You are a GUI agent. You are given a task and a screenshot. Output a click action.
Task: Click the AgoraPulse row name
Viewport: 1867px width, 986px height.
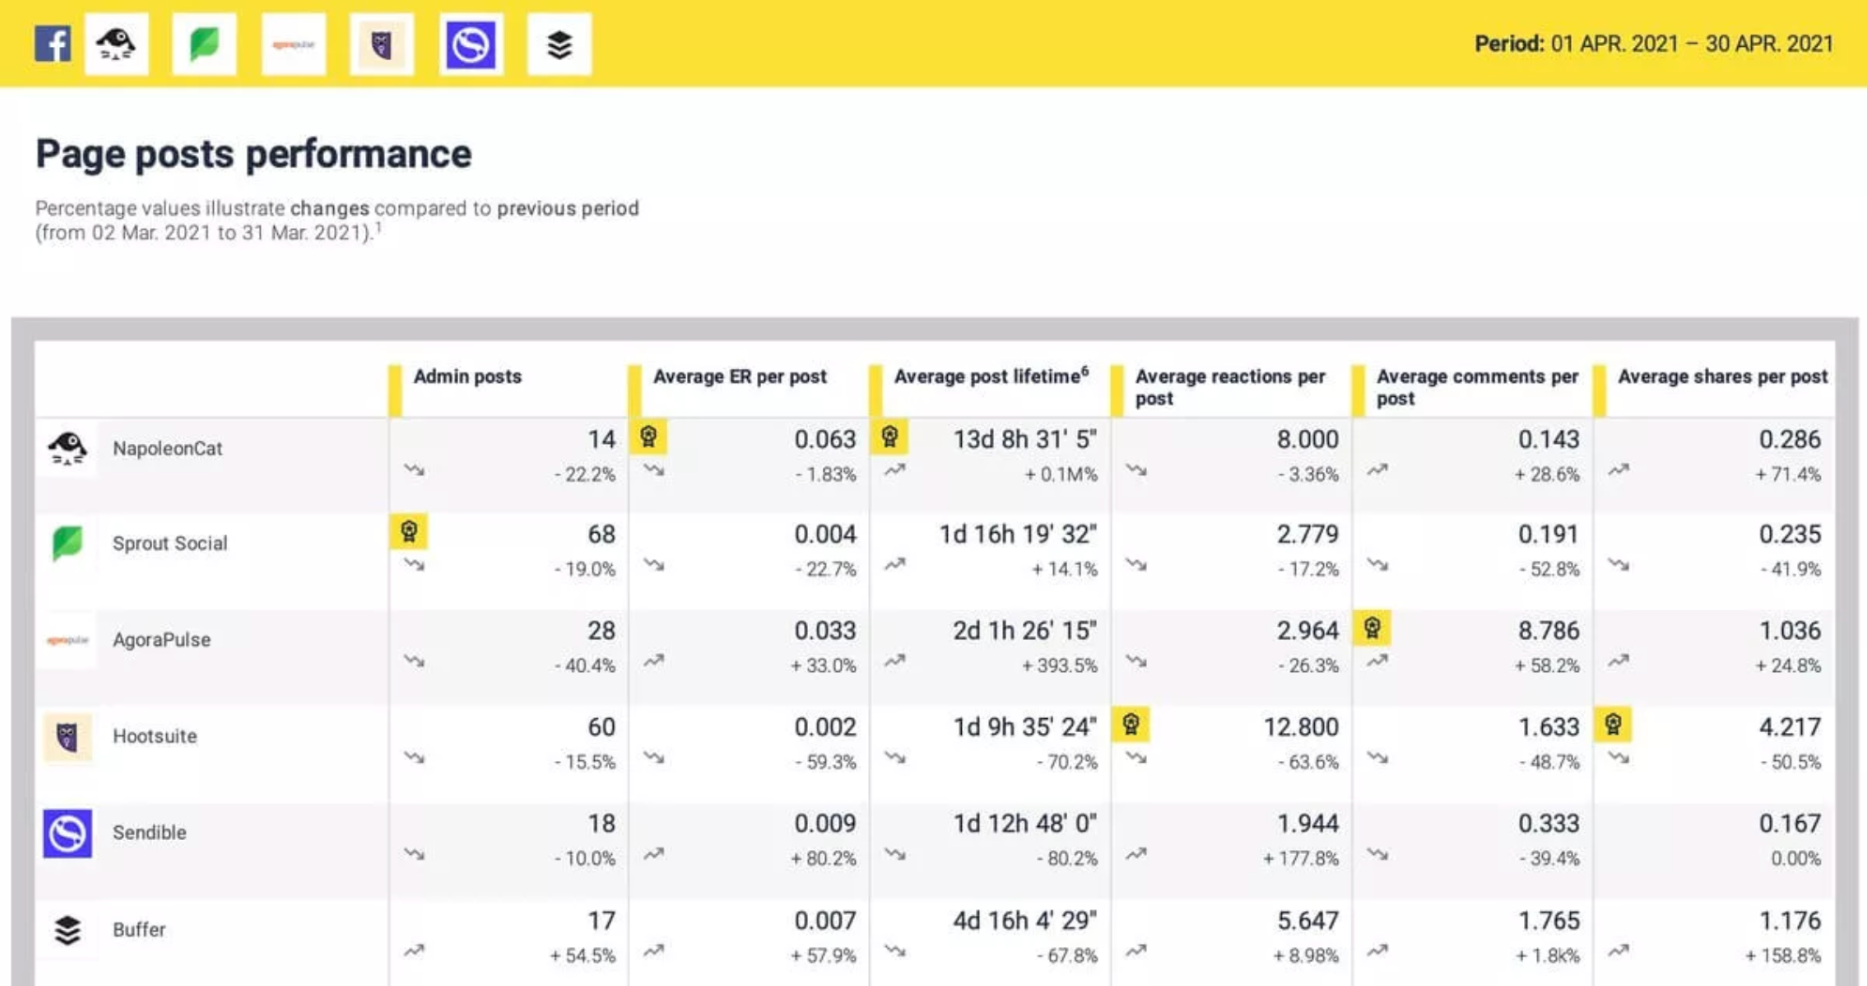coord(161,640)
